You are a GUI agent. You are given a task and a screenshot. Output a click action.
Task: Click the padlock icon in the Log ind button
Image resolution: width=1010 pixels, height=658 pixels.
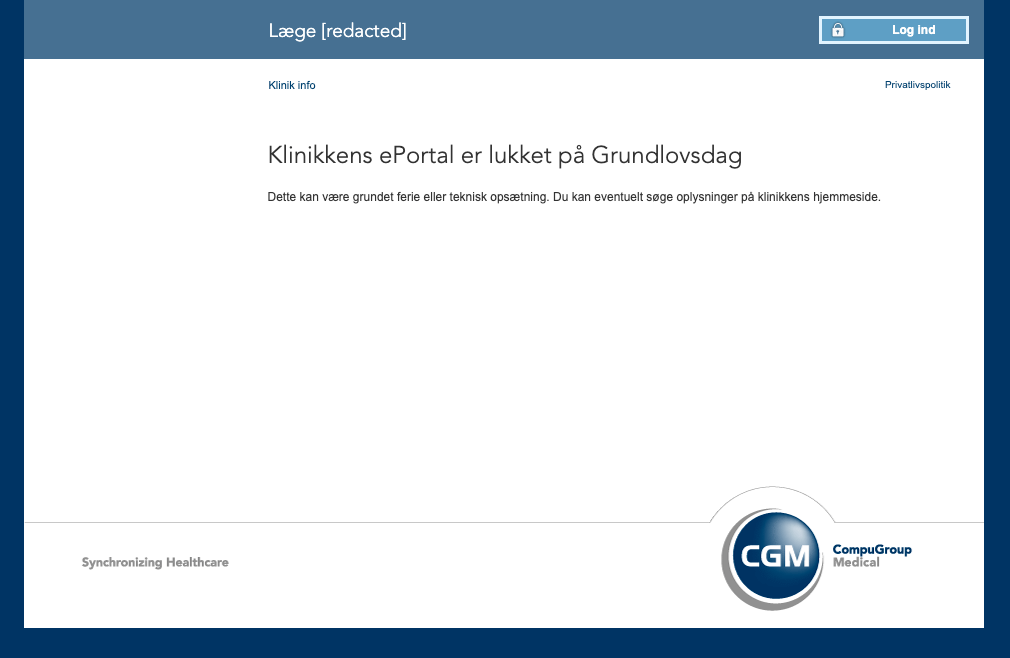pyautogui.click(x=837, y=29)
